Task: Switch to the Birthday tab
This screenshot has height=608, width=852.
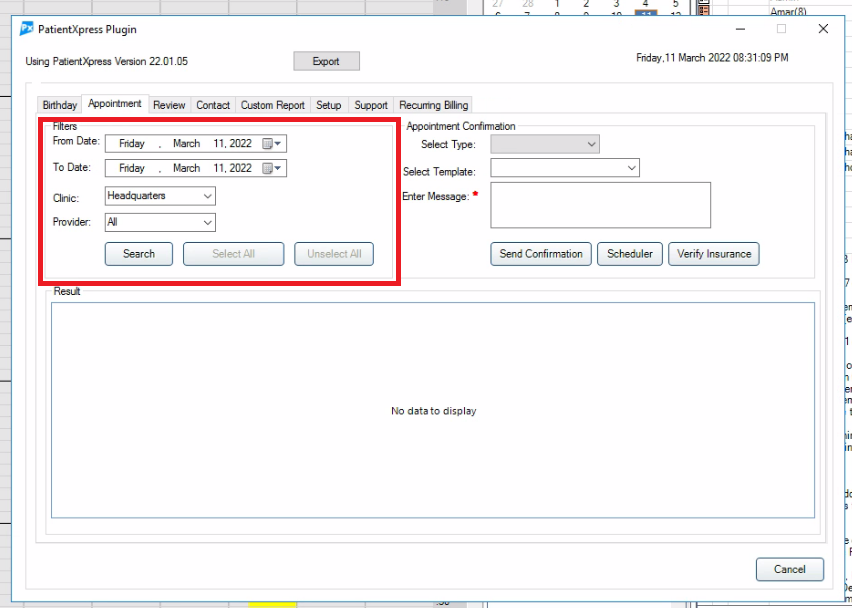Action: [x=60, y=105]
